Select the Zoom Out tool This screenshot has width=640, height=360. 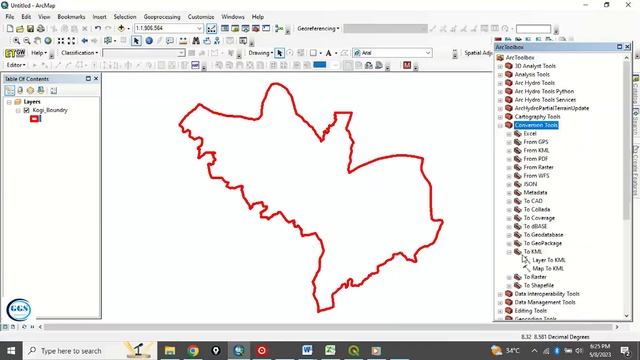click(x=27, y=41)
